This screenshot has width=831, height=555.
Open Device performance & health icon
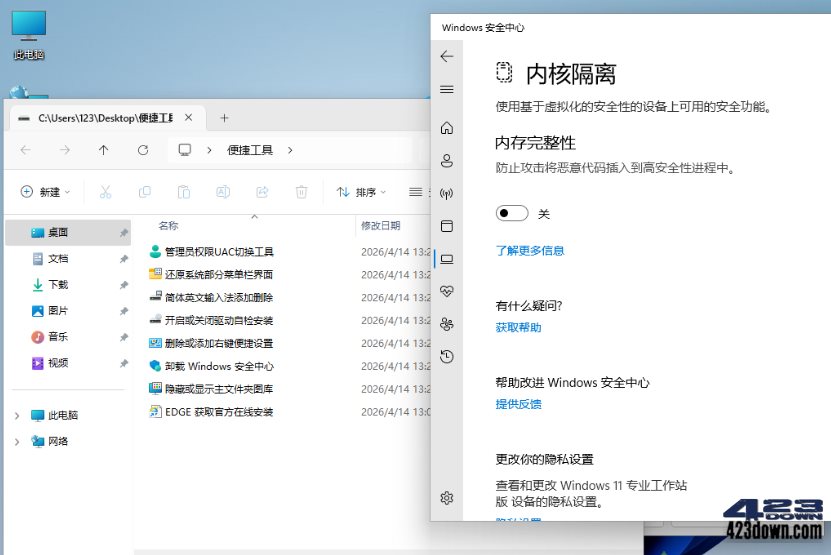point(447,291)
